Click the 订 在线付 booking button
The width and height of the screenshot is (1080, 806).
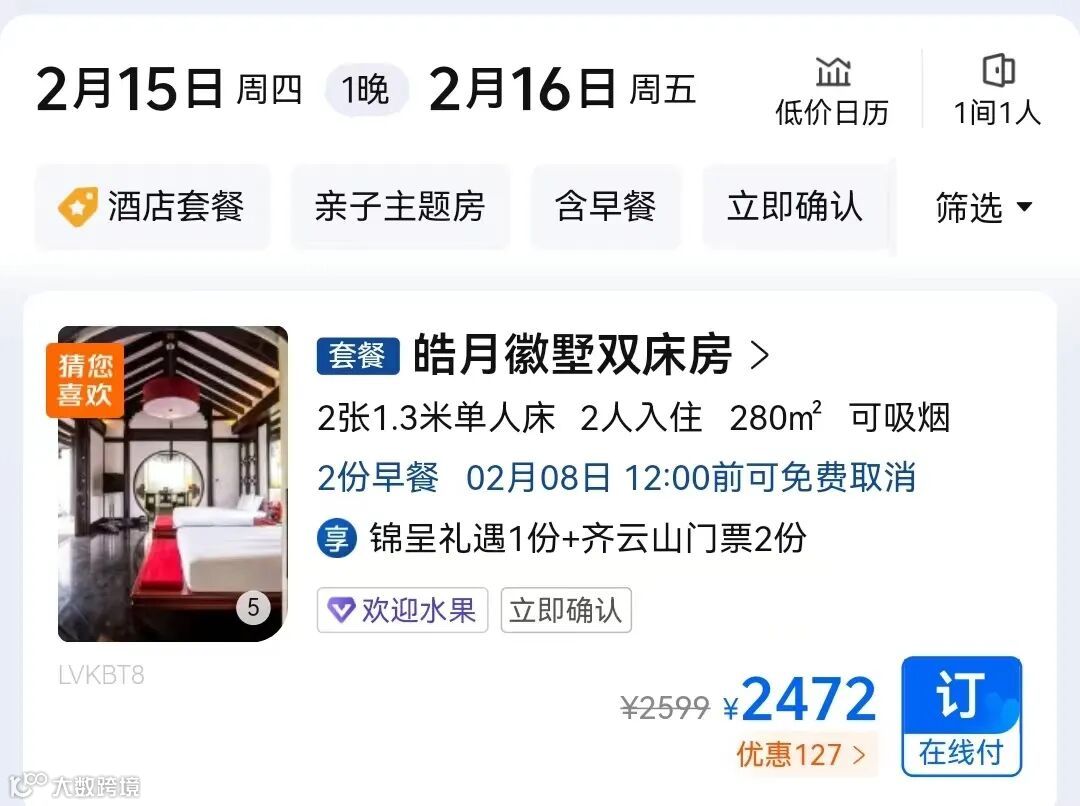[962, 716]
